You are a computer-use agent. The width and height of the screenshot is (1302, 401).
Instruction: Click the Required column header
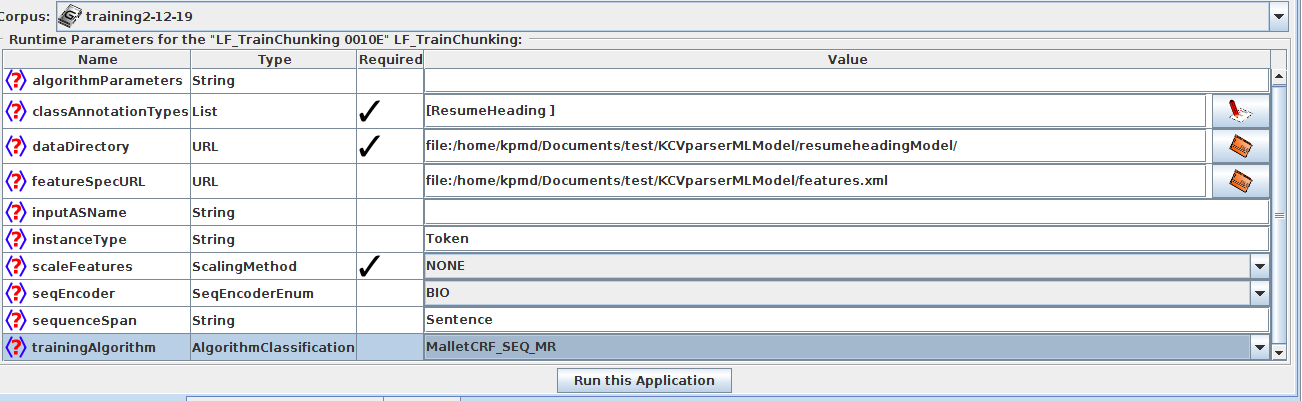coord(391,59)
